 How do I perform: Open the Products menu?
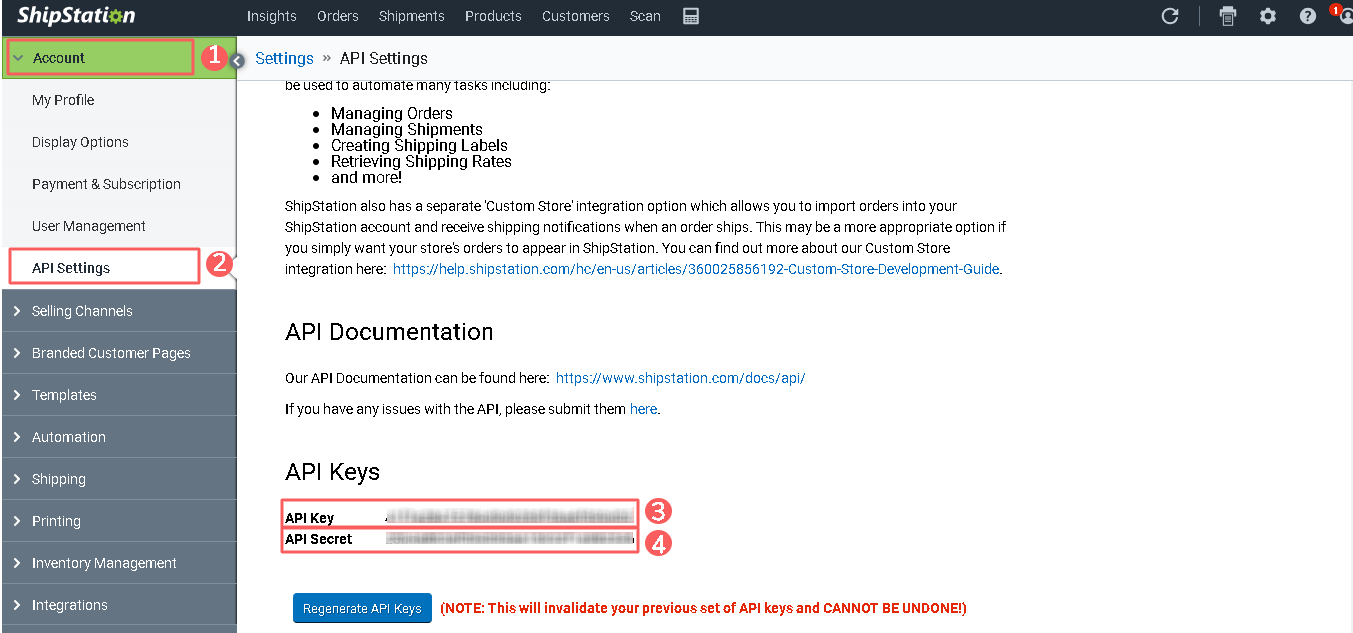point(493,16)
